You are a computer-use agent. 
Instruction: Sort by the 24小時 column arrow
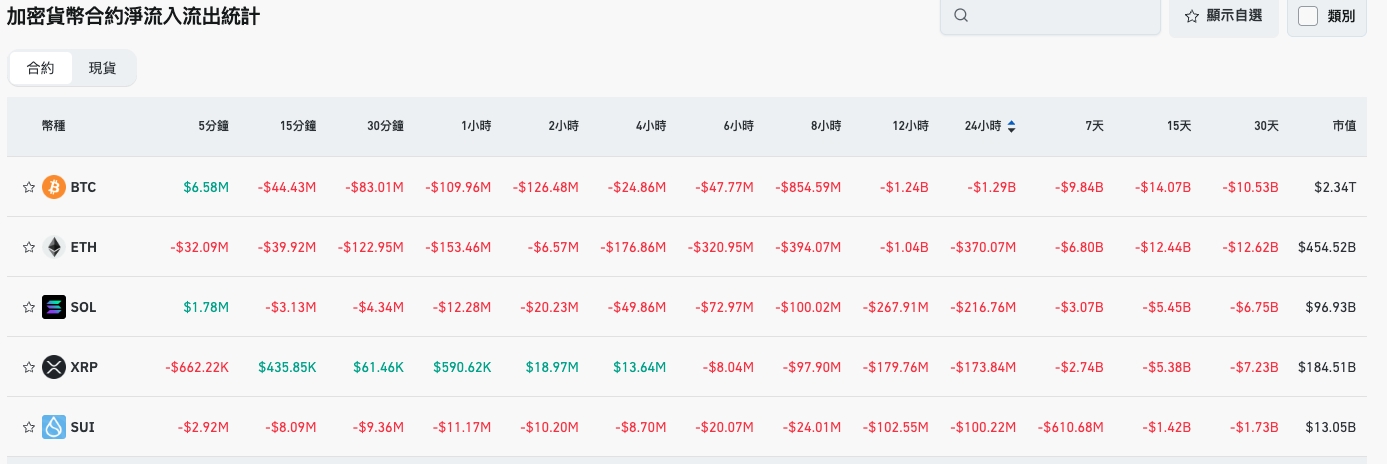coord(1011,126)
